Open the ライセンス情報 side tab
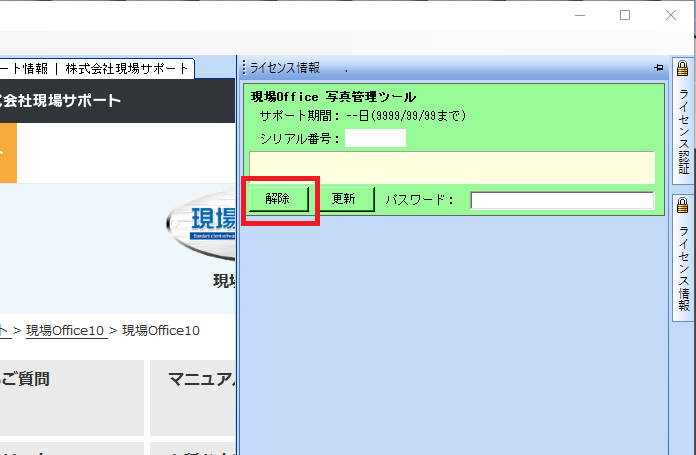The height and width of the screenshot is (455, 696). coord(683,257)
